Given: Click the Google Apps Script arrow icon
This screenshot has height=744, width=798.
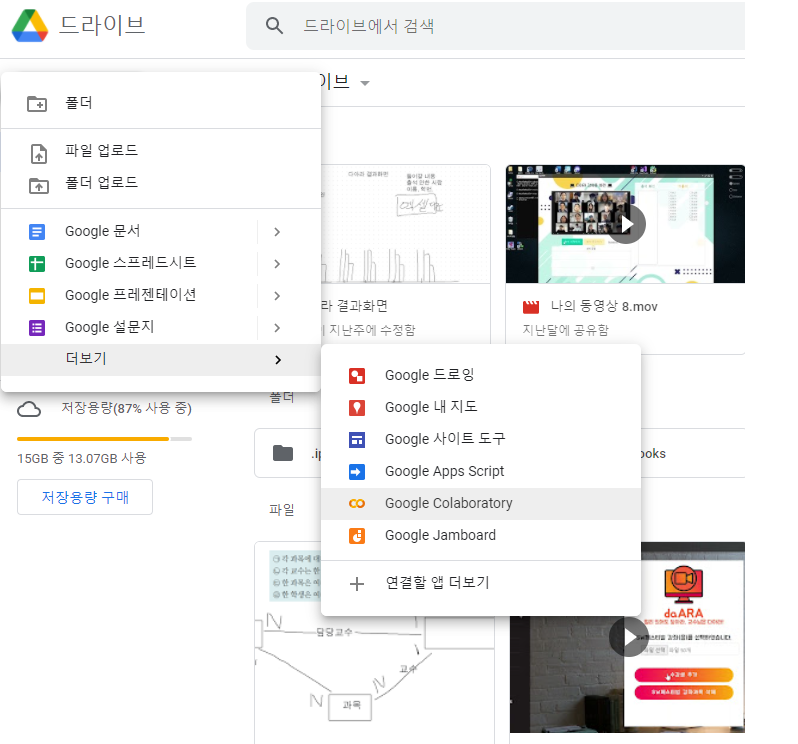Looking at the screenshot, I should tap(357, 472).
